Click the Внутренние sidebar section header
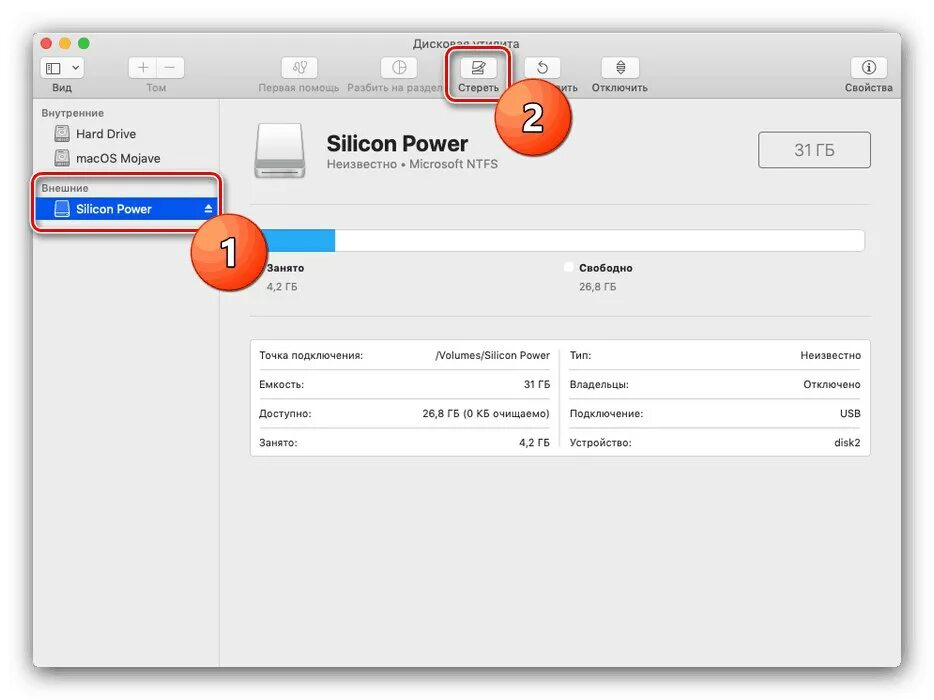The width and height of the screenshot is (934, 700). 73,113
